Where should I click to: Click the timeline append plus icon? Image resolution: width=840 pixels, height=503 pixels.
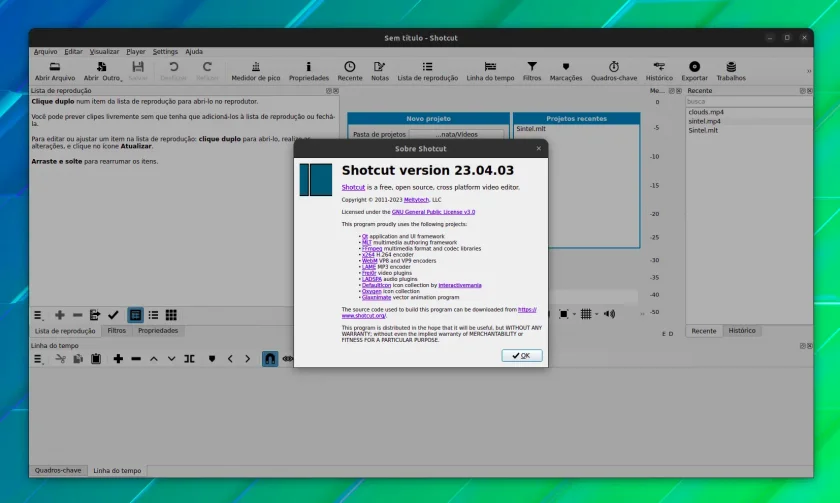(x=118, y=359)
